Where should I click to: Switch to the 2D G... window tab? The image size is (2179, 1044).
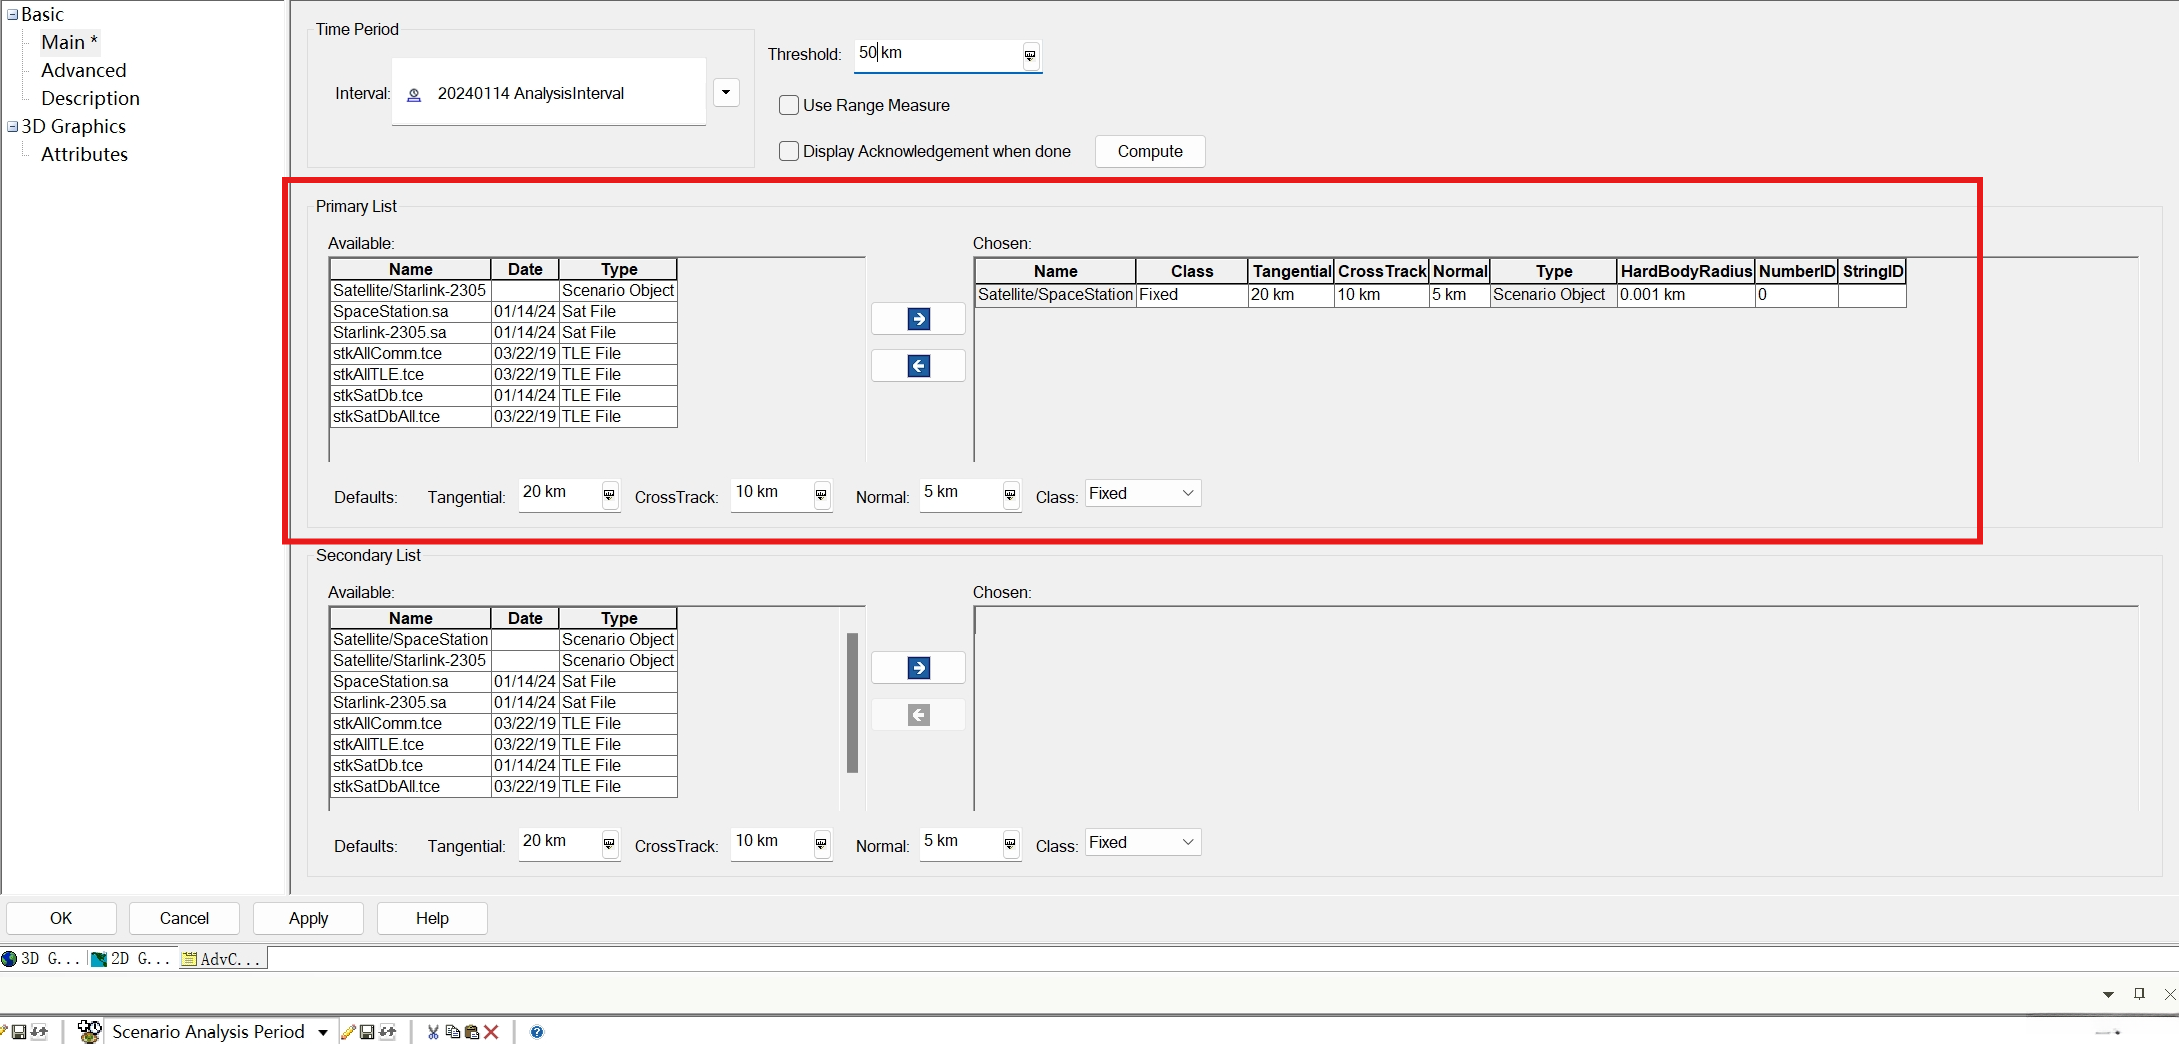click(x=132, y=959)
